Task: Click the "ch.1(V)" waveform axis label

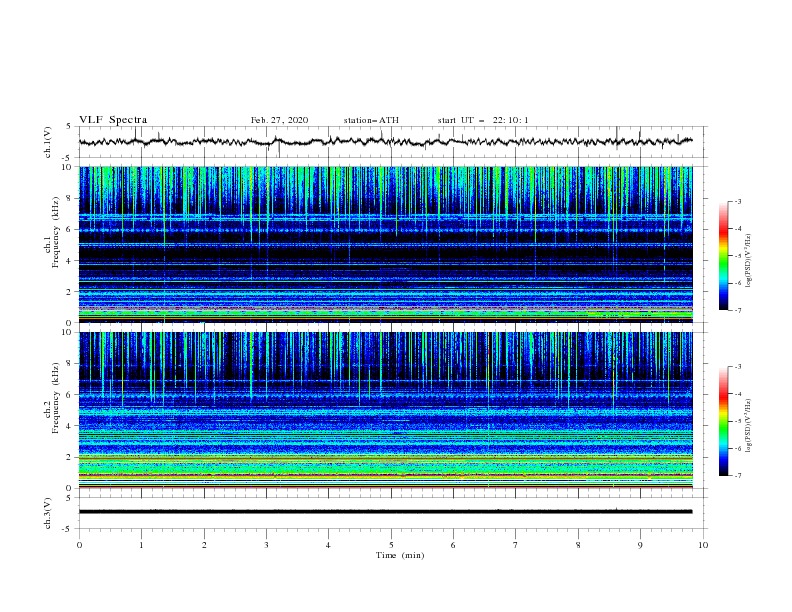Action: click(48, 142)
